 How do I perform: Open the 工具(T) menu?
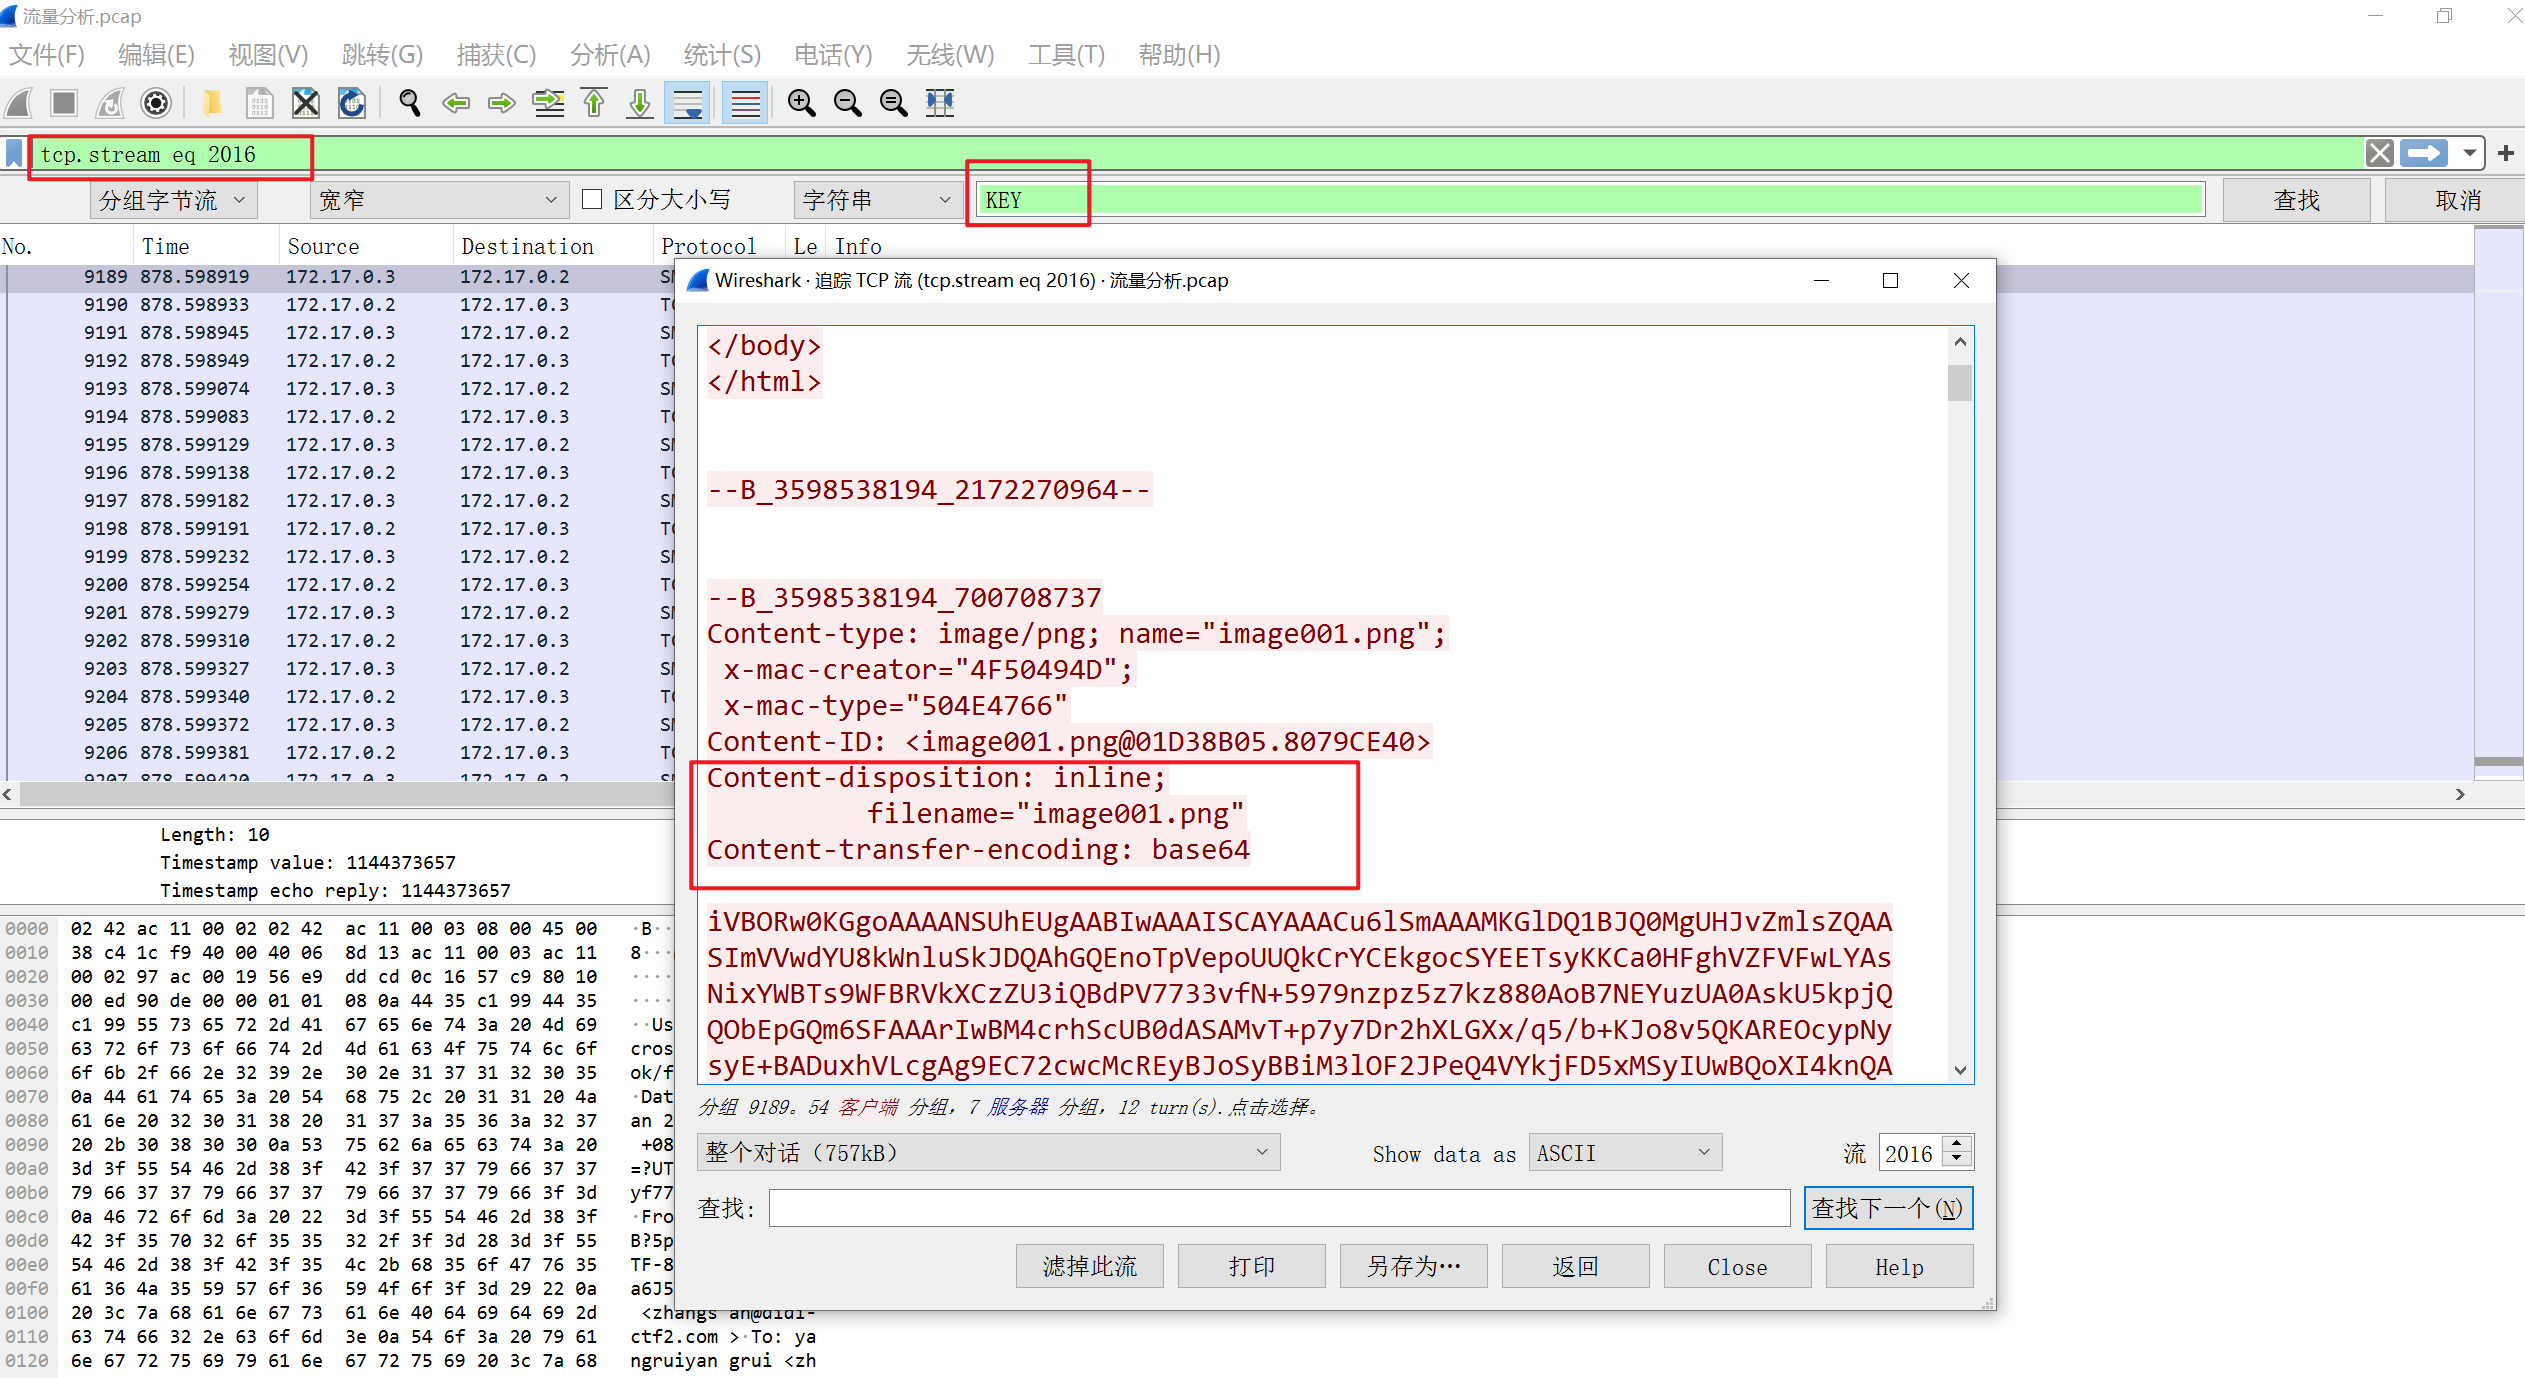coord(1066,55)
